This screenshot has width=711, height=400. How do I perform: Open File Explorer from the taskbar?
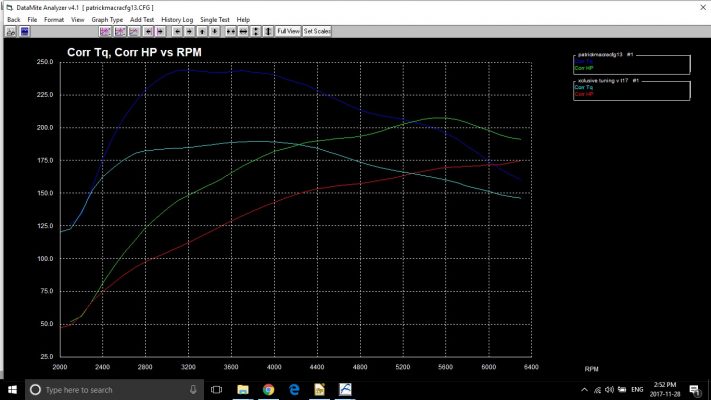pyautogui.click(x=243, y=390)
